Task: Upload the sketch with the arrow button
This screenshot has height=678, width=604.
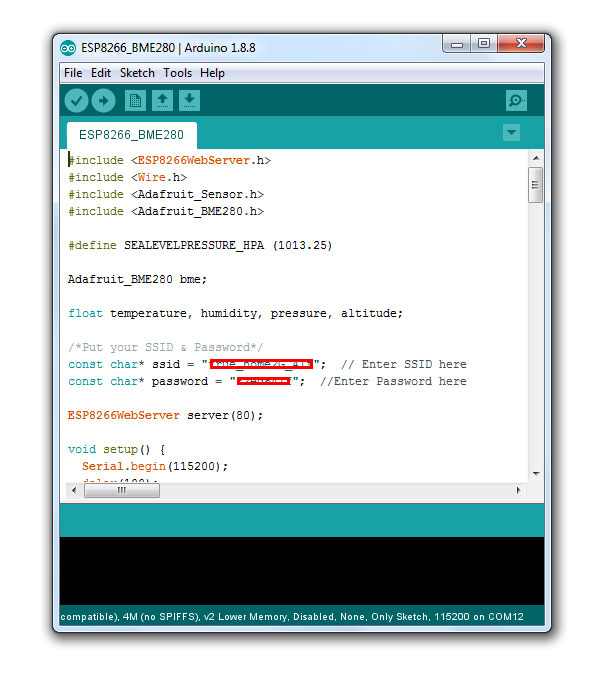Action: [x=103, y=101]
